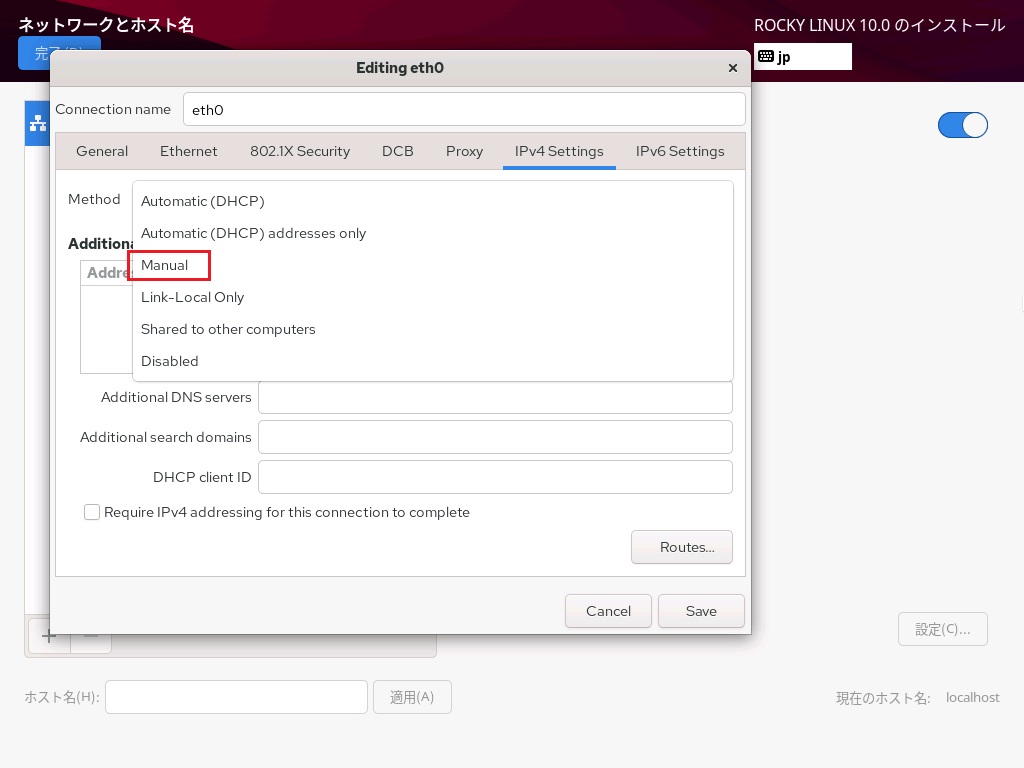Viewport: 1024px width, 768px height.
Task: Open the Routes… dialog
Action: point(681,547)
